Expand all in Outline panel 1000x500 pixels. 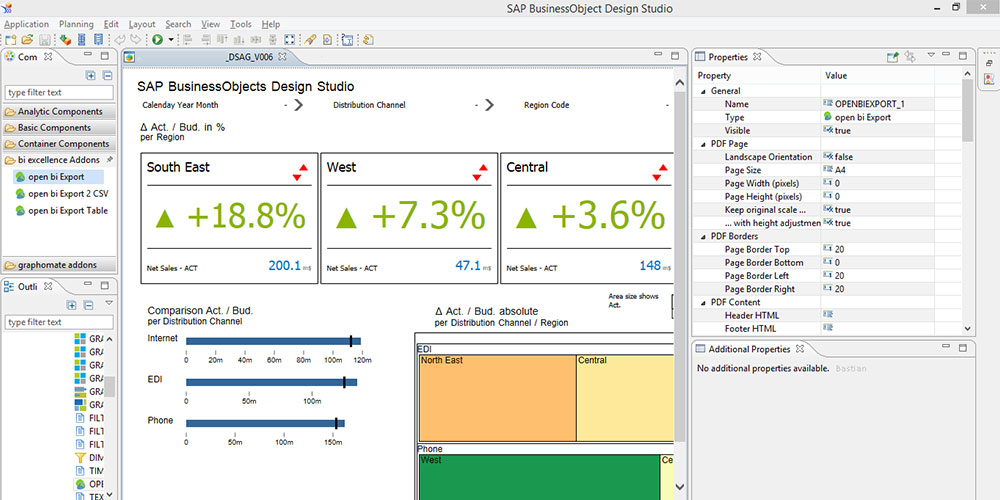click(x=71, y=305)
